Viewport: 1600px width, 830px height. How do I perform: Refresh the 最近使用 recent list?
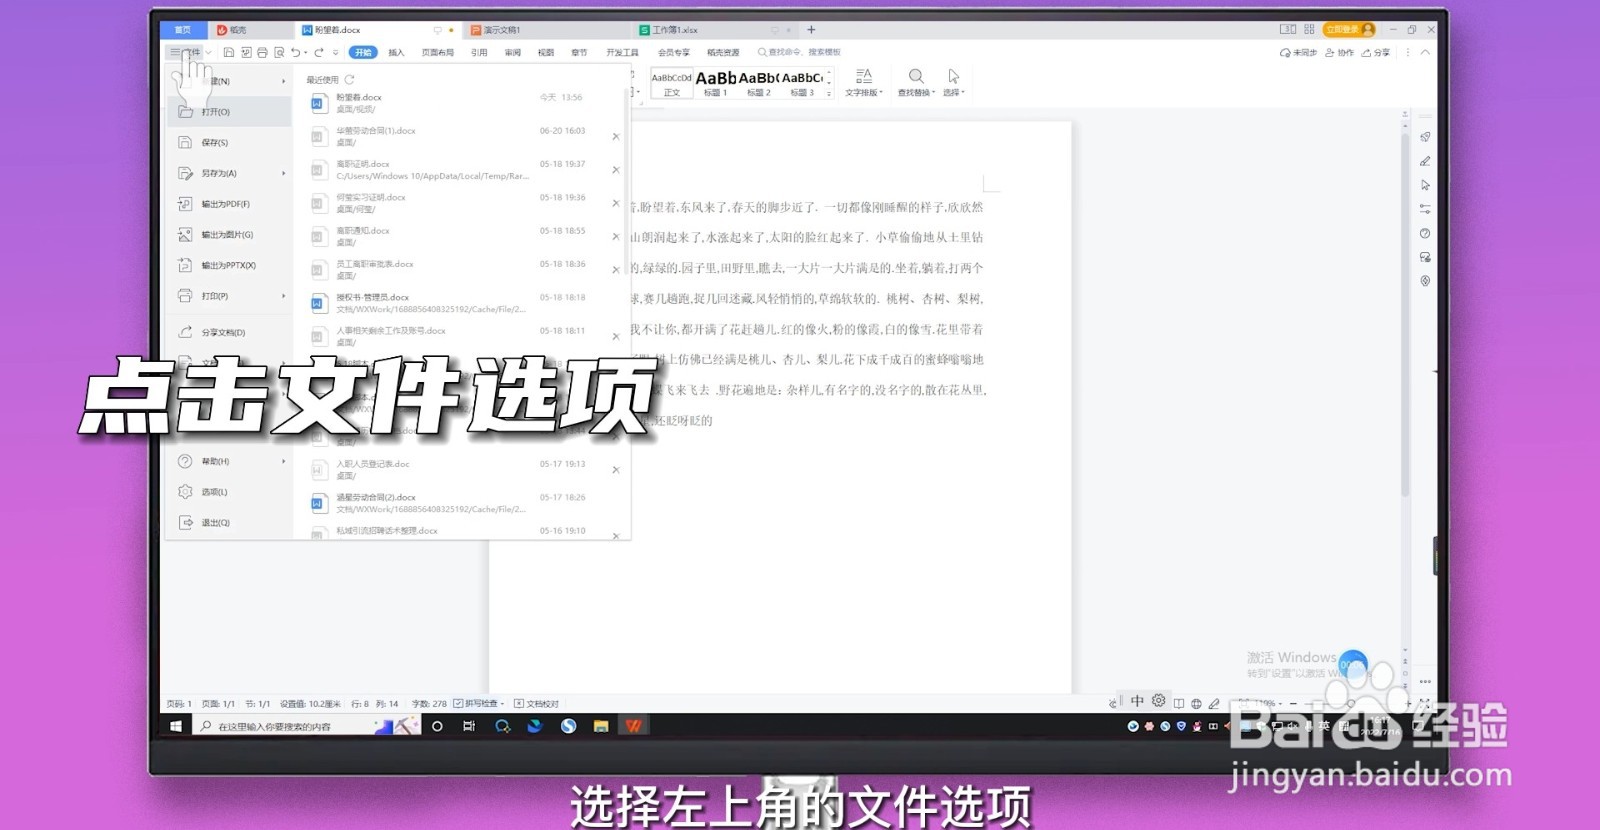[x=349, y=79]
